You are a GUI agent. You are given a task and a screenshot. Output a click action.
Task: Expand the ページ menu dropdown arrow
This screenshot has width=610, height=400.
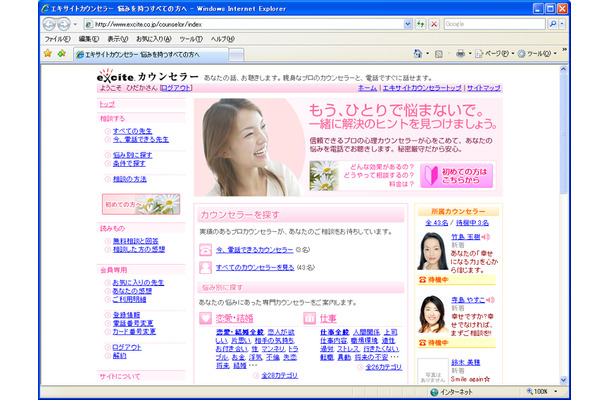tap(513, 54)
